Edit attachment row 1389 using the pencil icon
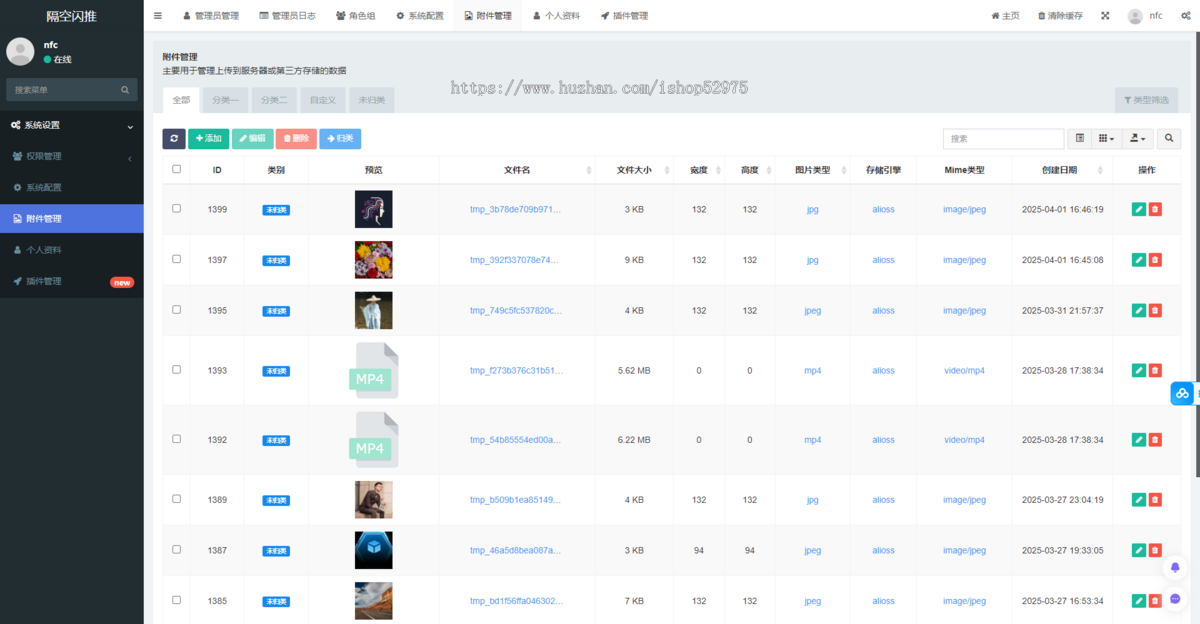Viewport: 1200px width, 624px height. coord(1138,500)
